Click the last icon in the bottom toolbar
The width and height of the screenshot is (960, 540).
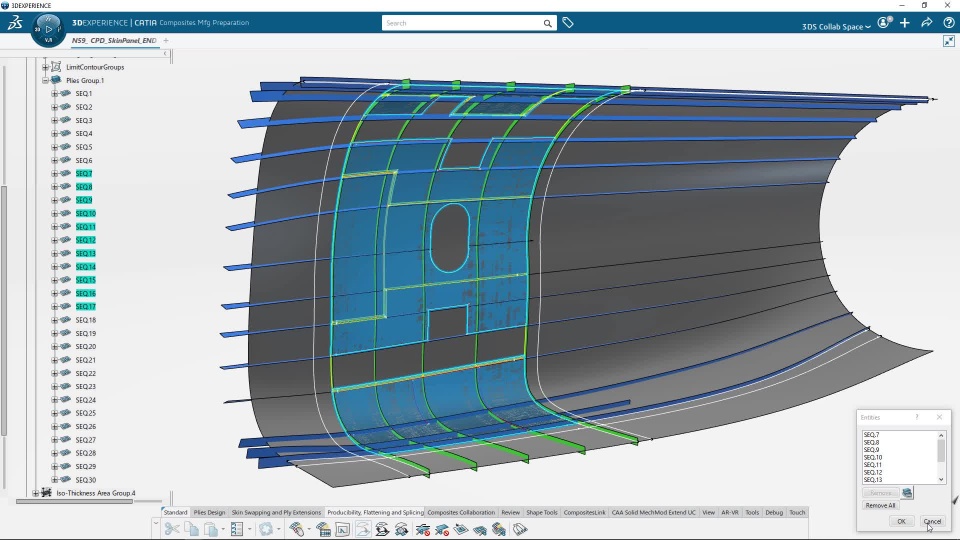point(520,529)
